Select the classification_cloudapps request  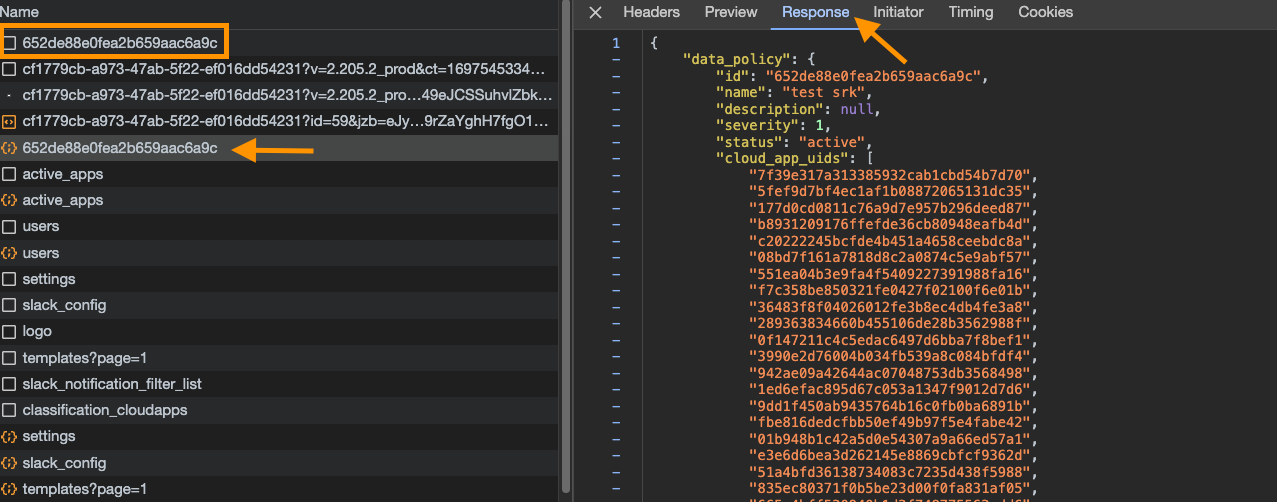(x=104, y=410)
